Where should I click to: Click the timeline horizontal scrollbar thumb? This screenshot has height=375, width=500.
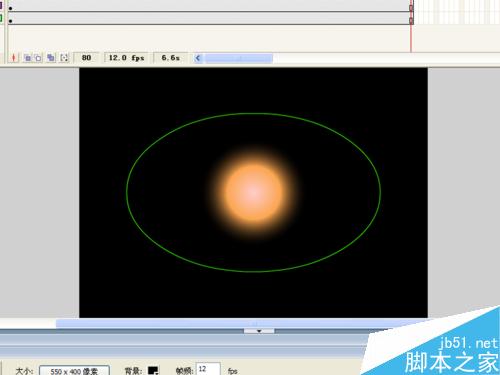click(239, 58)
